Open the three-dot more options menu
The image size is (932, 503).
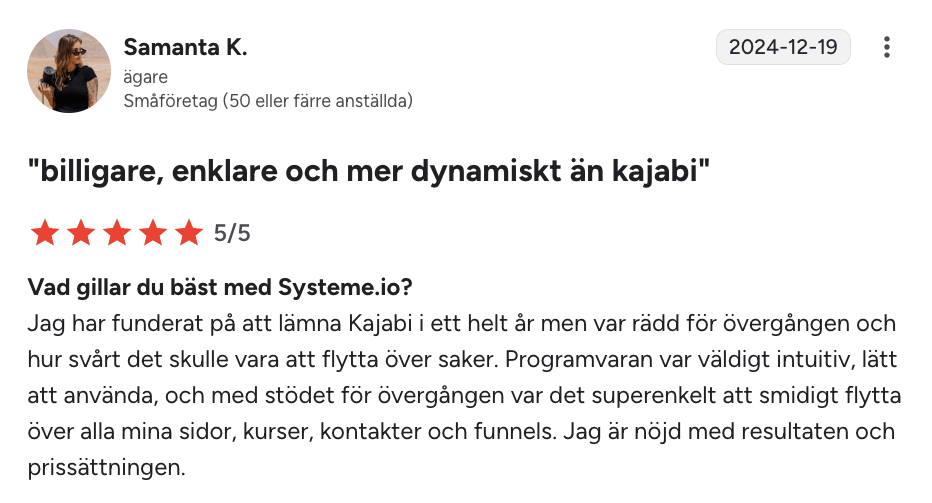tap(886, 47)
